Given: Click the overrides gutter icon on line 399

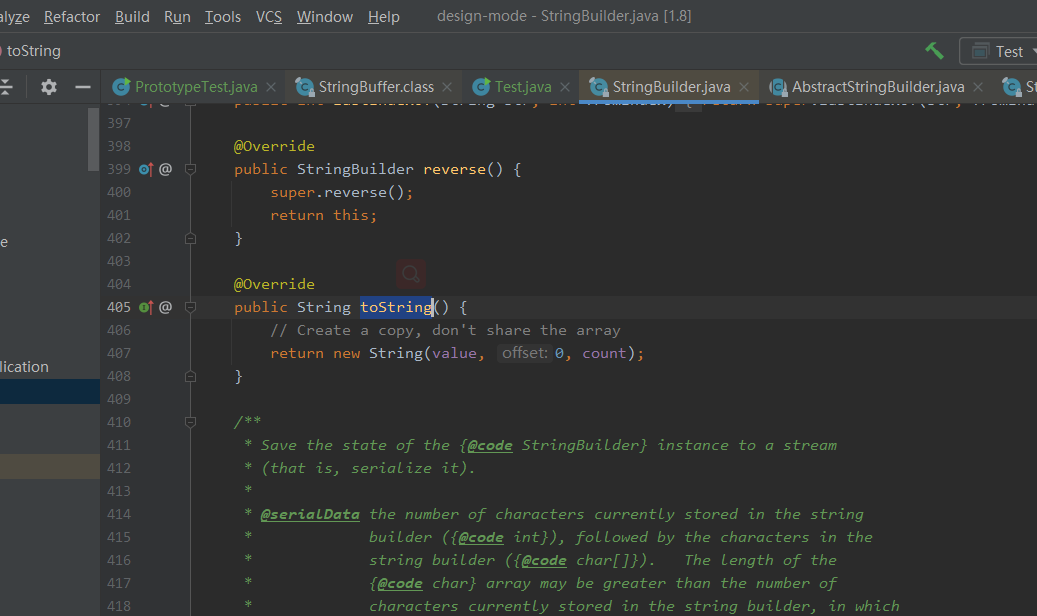Looking at the screenshot, I should [x=146, y=169].
